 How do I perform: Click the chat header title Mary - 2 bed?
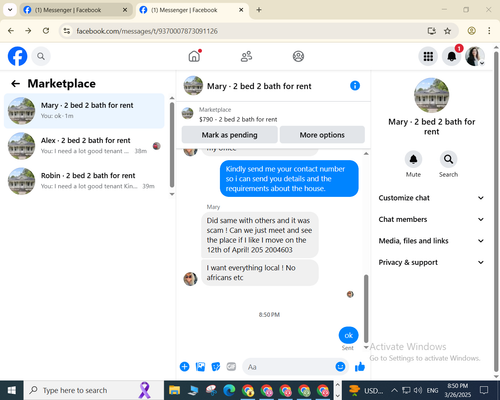[259, 86]
